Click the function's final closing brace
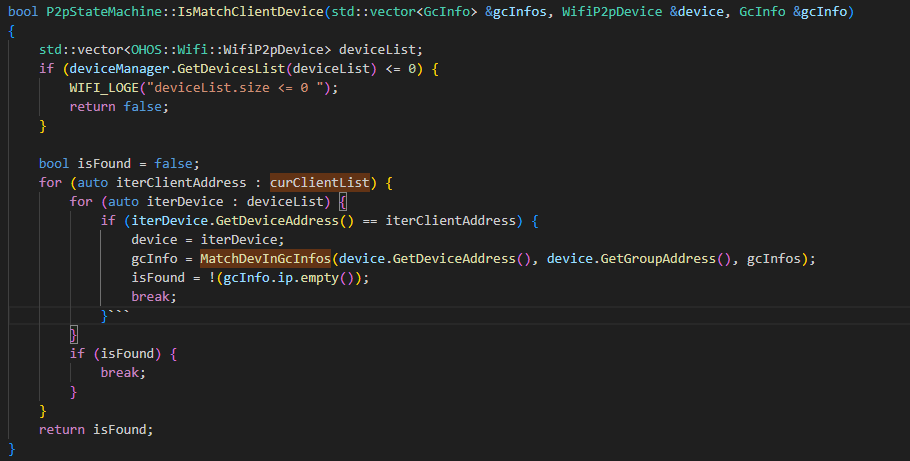The height and width of the screenshot is (461, 910). click(x=12, y=449)
